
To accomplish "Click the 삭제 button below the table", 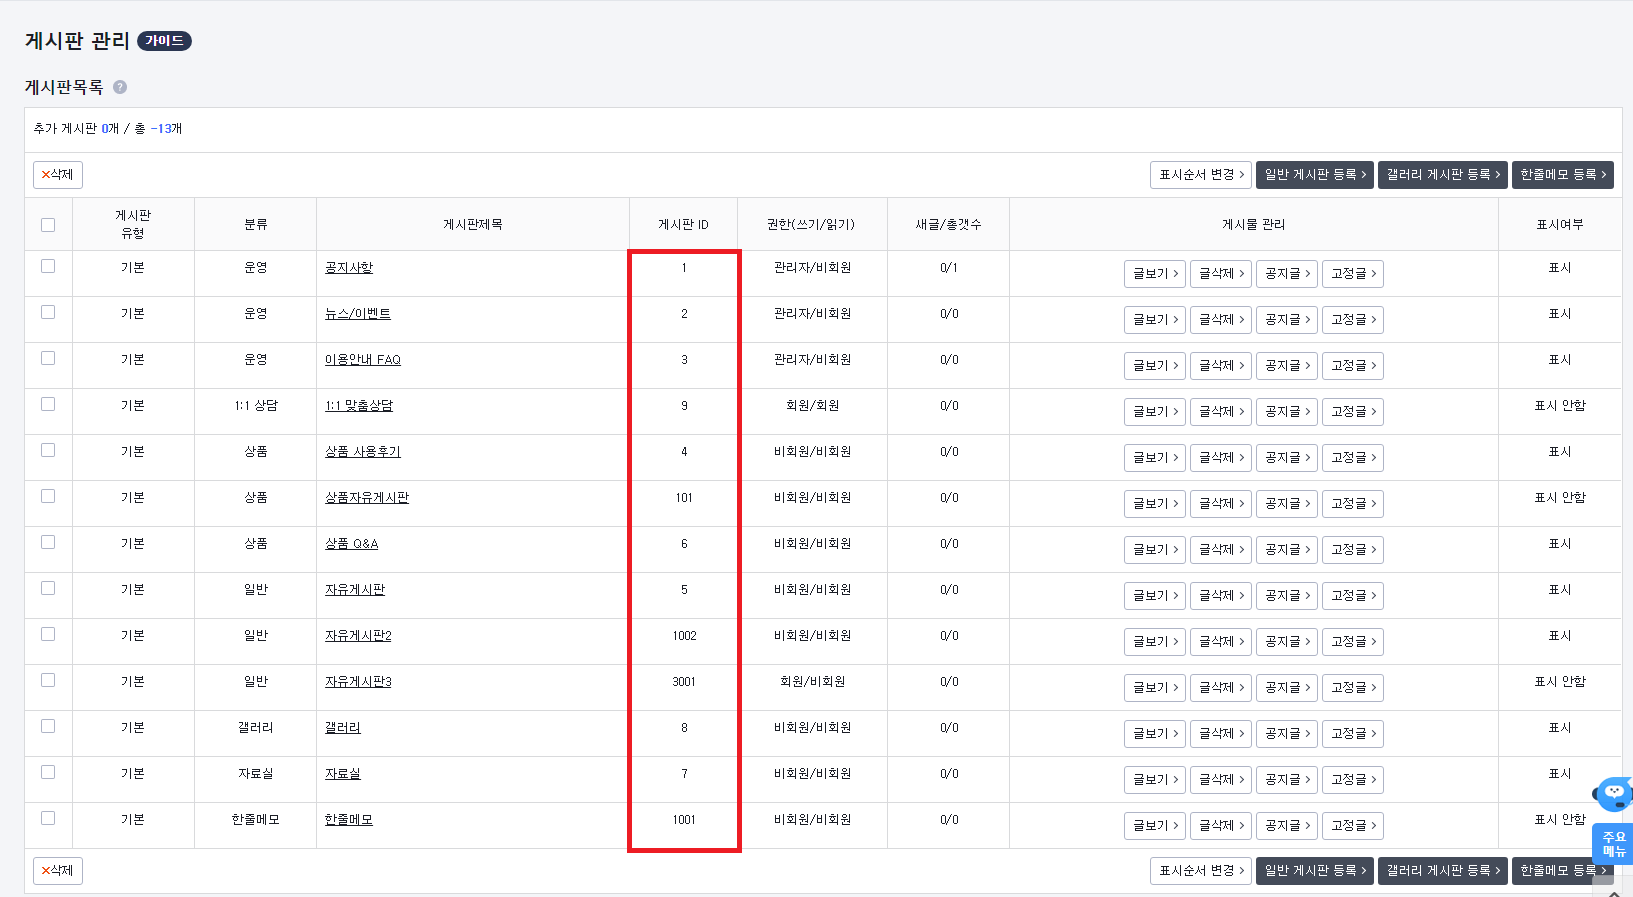I will pyautogui.click(x=58, y=871).
